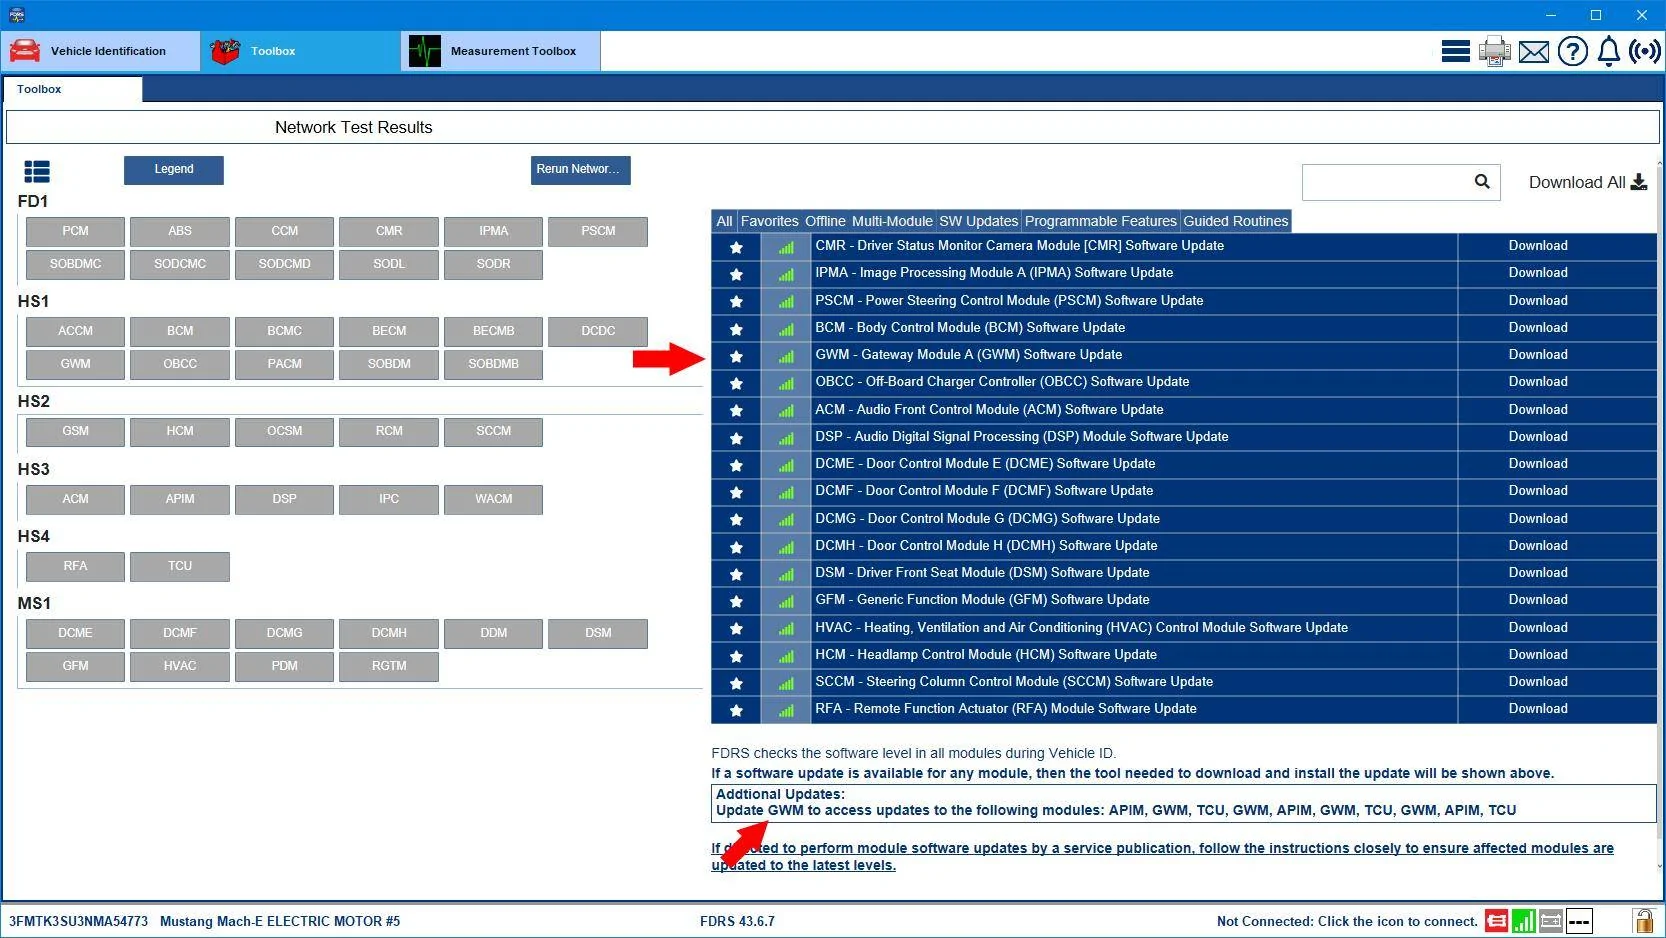This screenshot has width=1666, height=938.
Task: Click the star on HVAC Control Module row
Action: (736, 629)
